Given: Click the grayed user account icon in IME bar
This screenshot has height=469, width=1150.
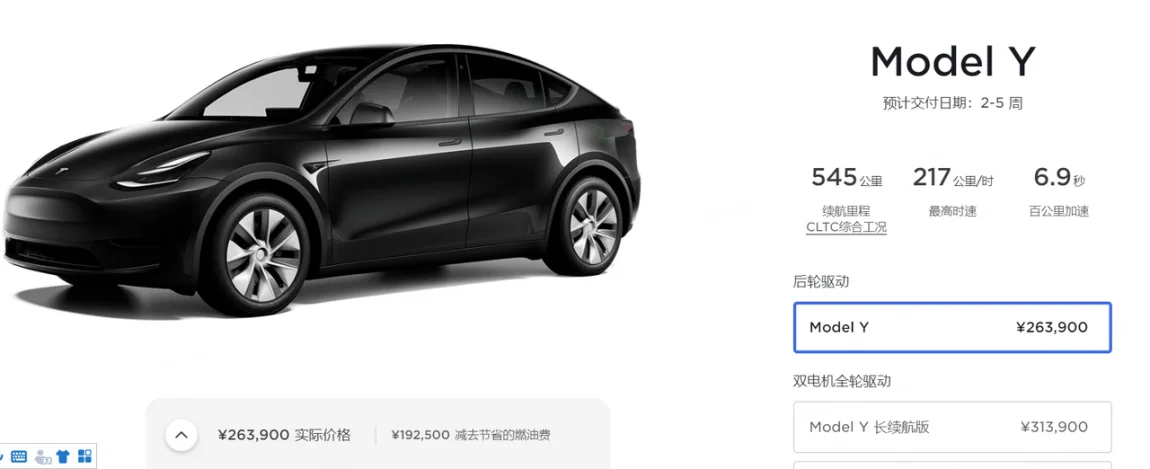Looking at the screenshot, I should coord(42,456).
